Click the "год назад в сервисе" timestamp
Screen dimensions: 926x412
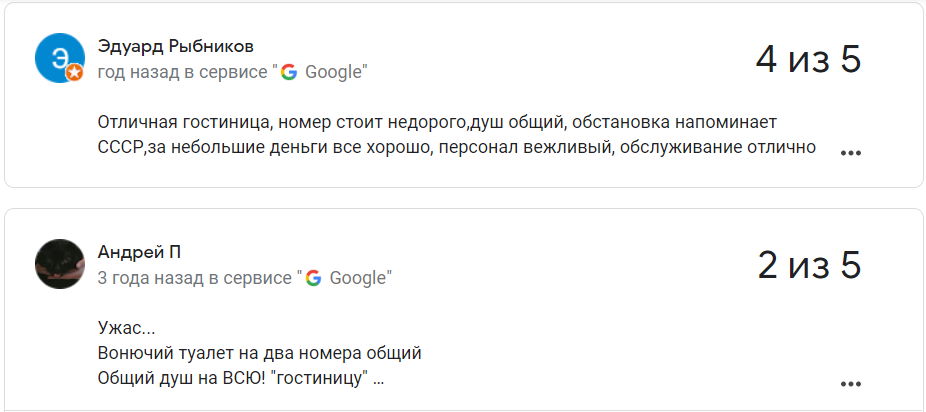[x=184, y=72]
